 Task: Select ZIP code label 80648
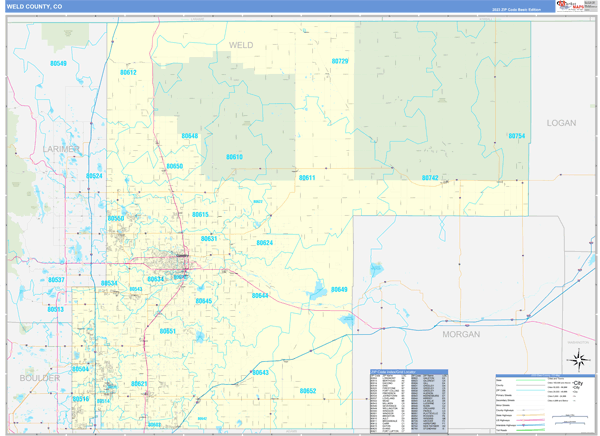coord(190,136)
